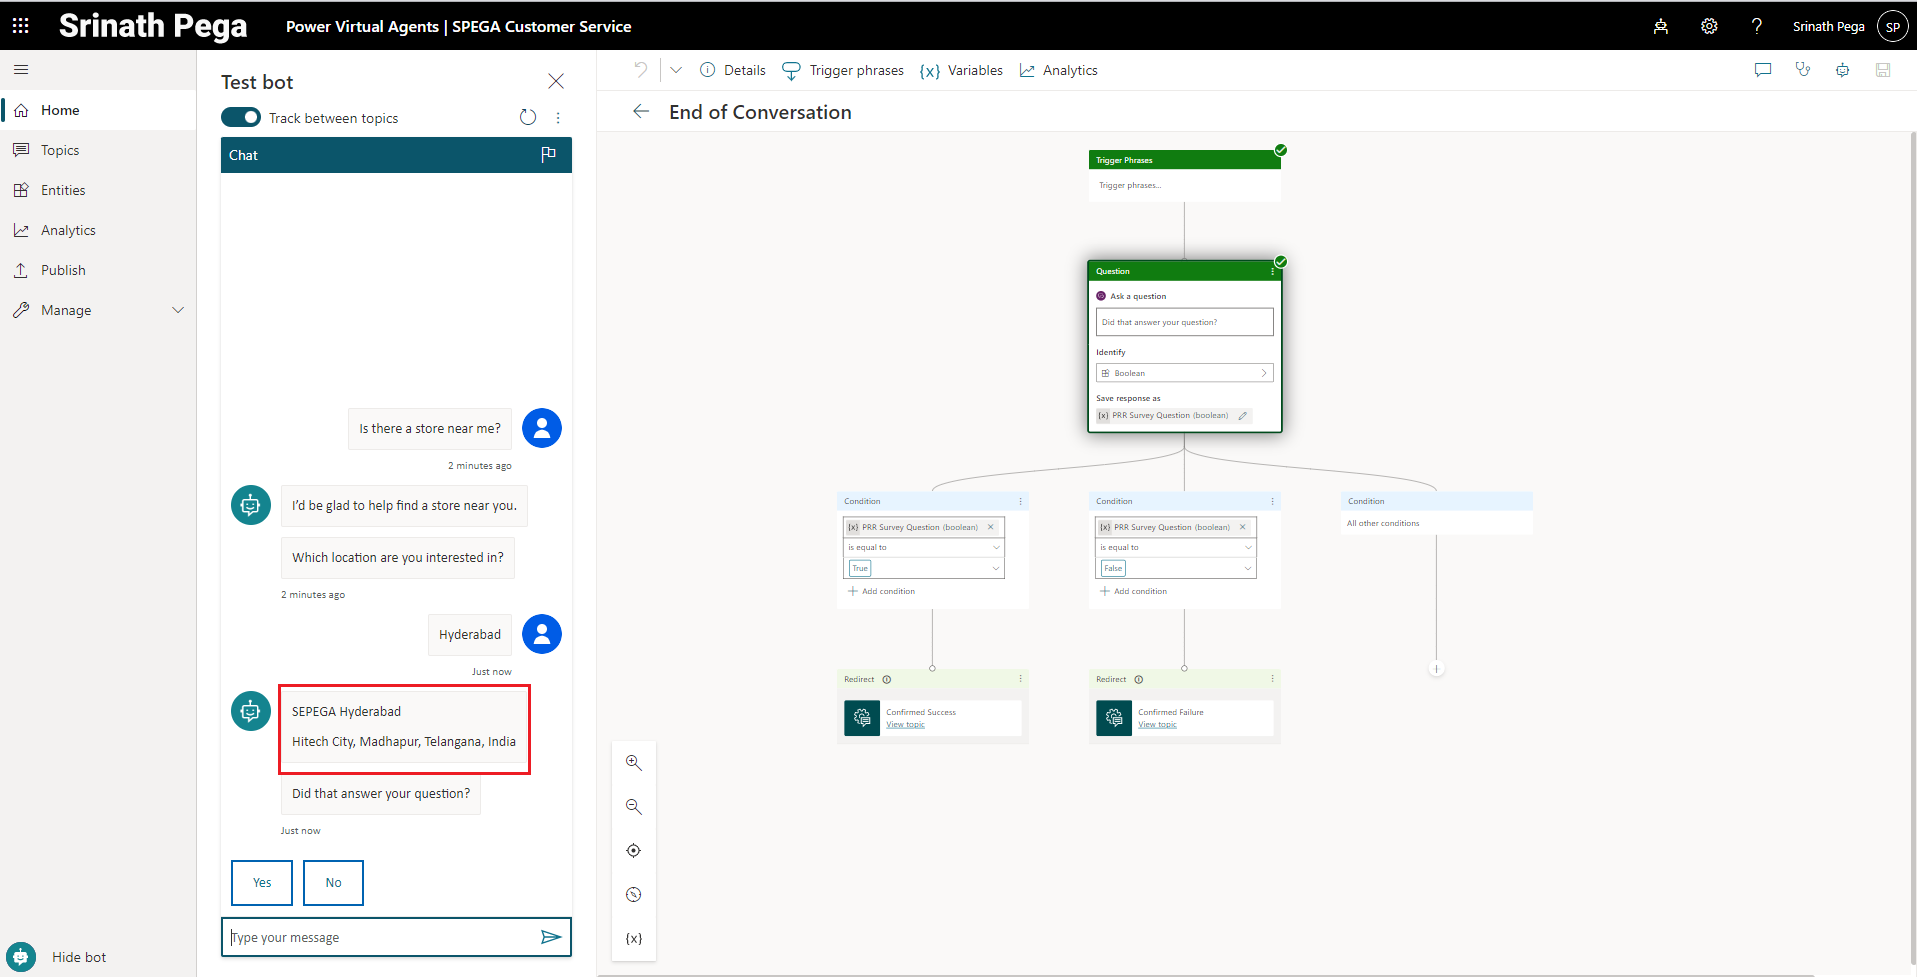Click View topic under Confirmed Success
The image size is (1917, 977).
[x=905, y=725]
